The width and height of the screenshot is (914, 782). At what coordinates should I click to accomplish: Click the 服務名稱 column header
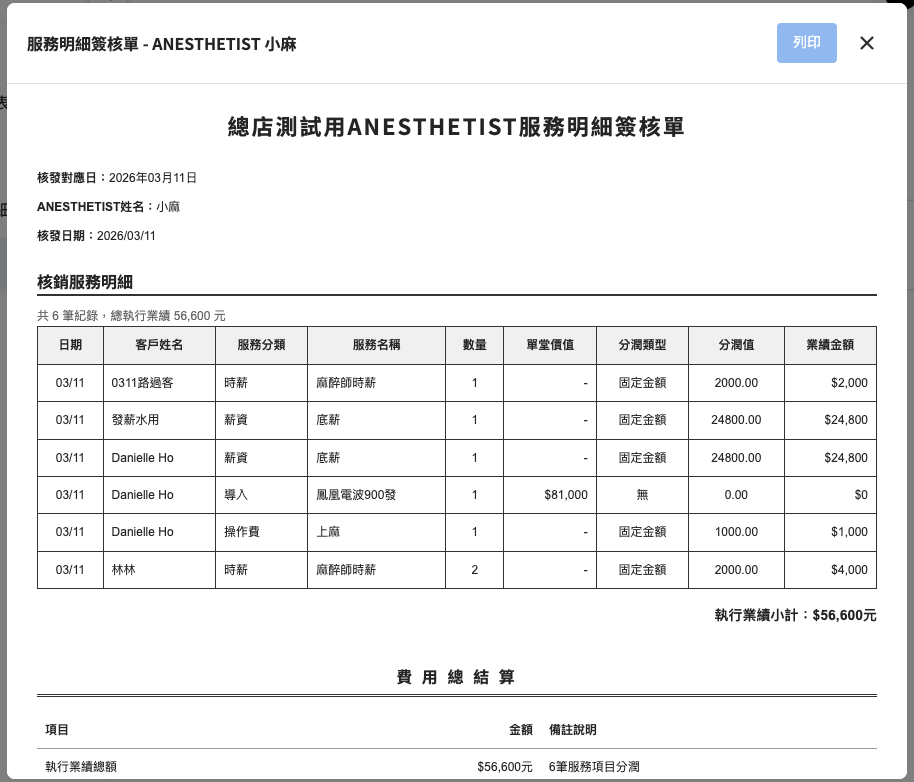click(x=376, y=345)
